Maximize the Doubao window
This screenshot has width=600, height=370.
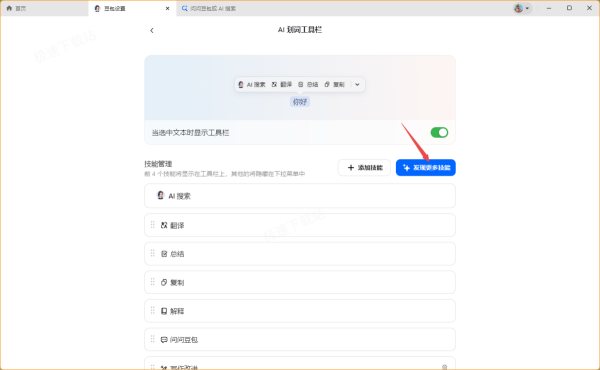click(569, 8)
